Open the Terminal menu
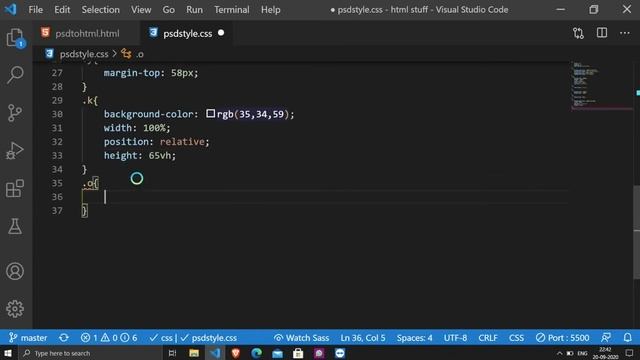The image size is (640, 360). click(232, 9)
